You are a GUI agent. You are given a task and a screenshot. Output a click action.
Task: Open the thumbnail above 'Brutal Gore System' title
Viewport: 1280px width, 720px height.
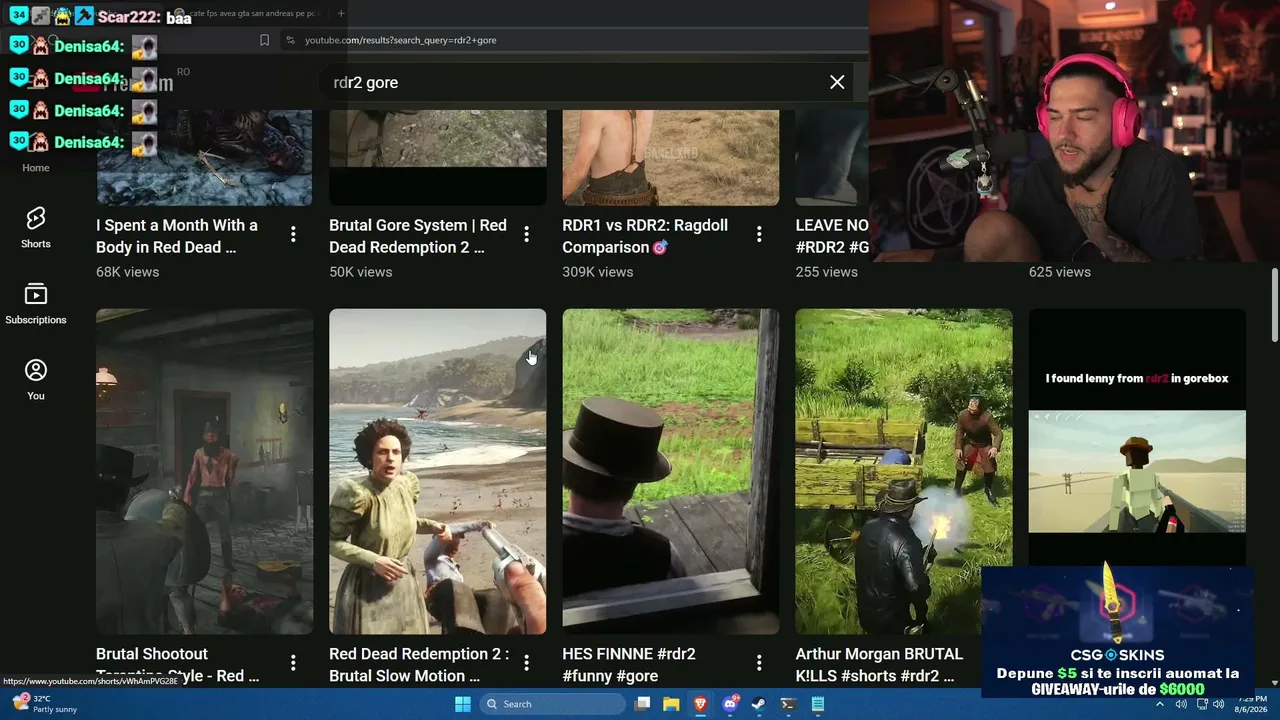point(437,157)
